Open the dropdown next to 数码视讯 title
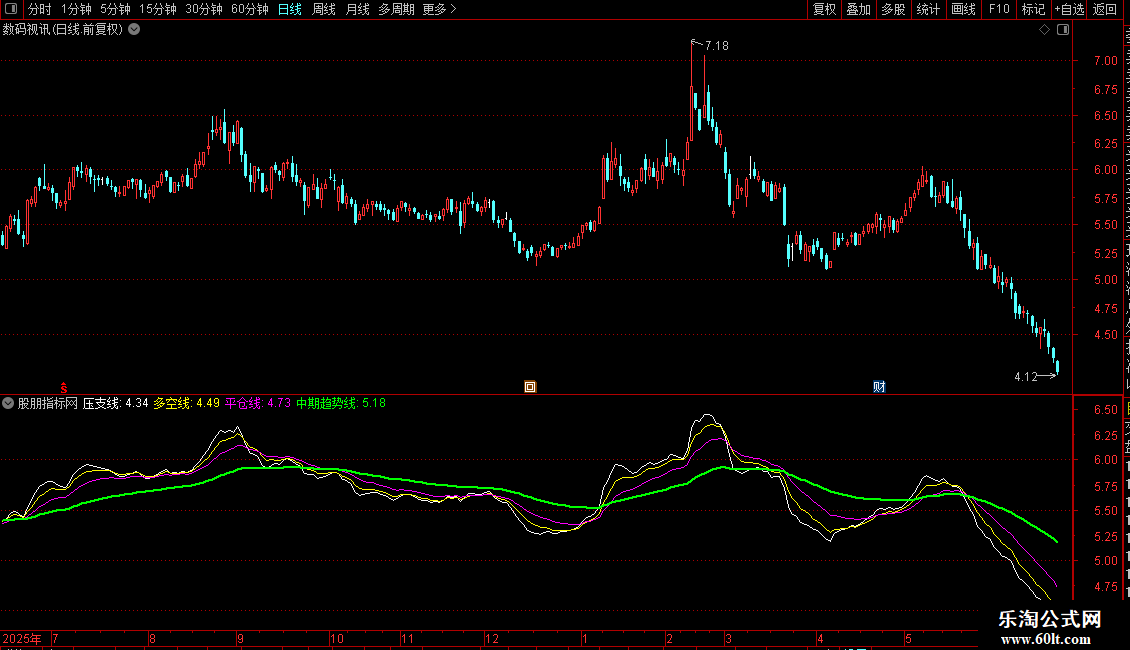 point(134,30)
